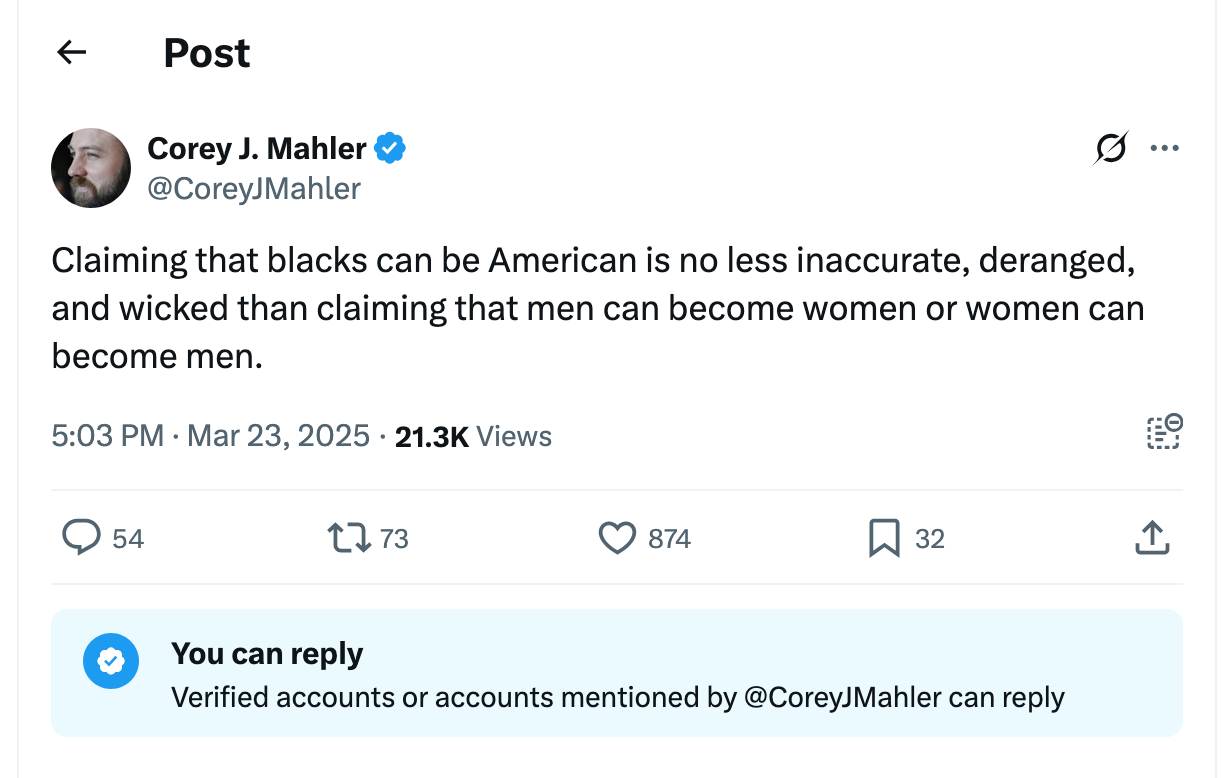
Task: Toggle like off by clicking the heart
Action: 619,538
